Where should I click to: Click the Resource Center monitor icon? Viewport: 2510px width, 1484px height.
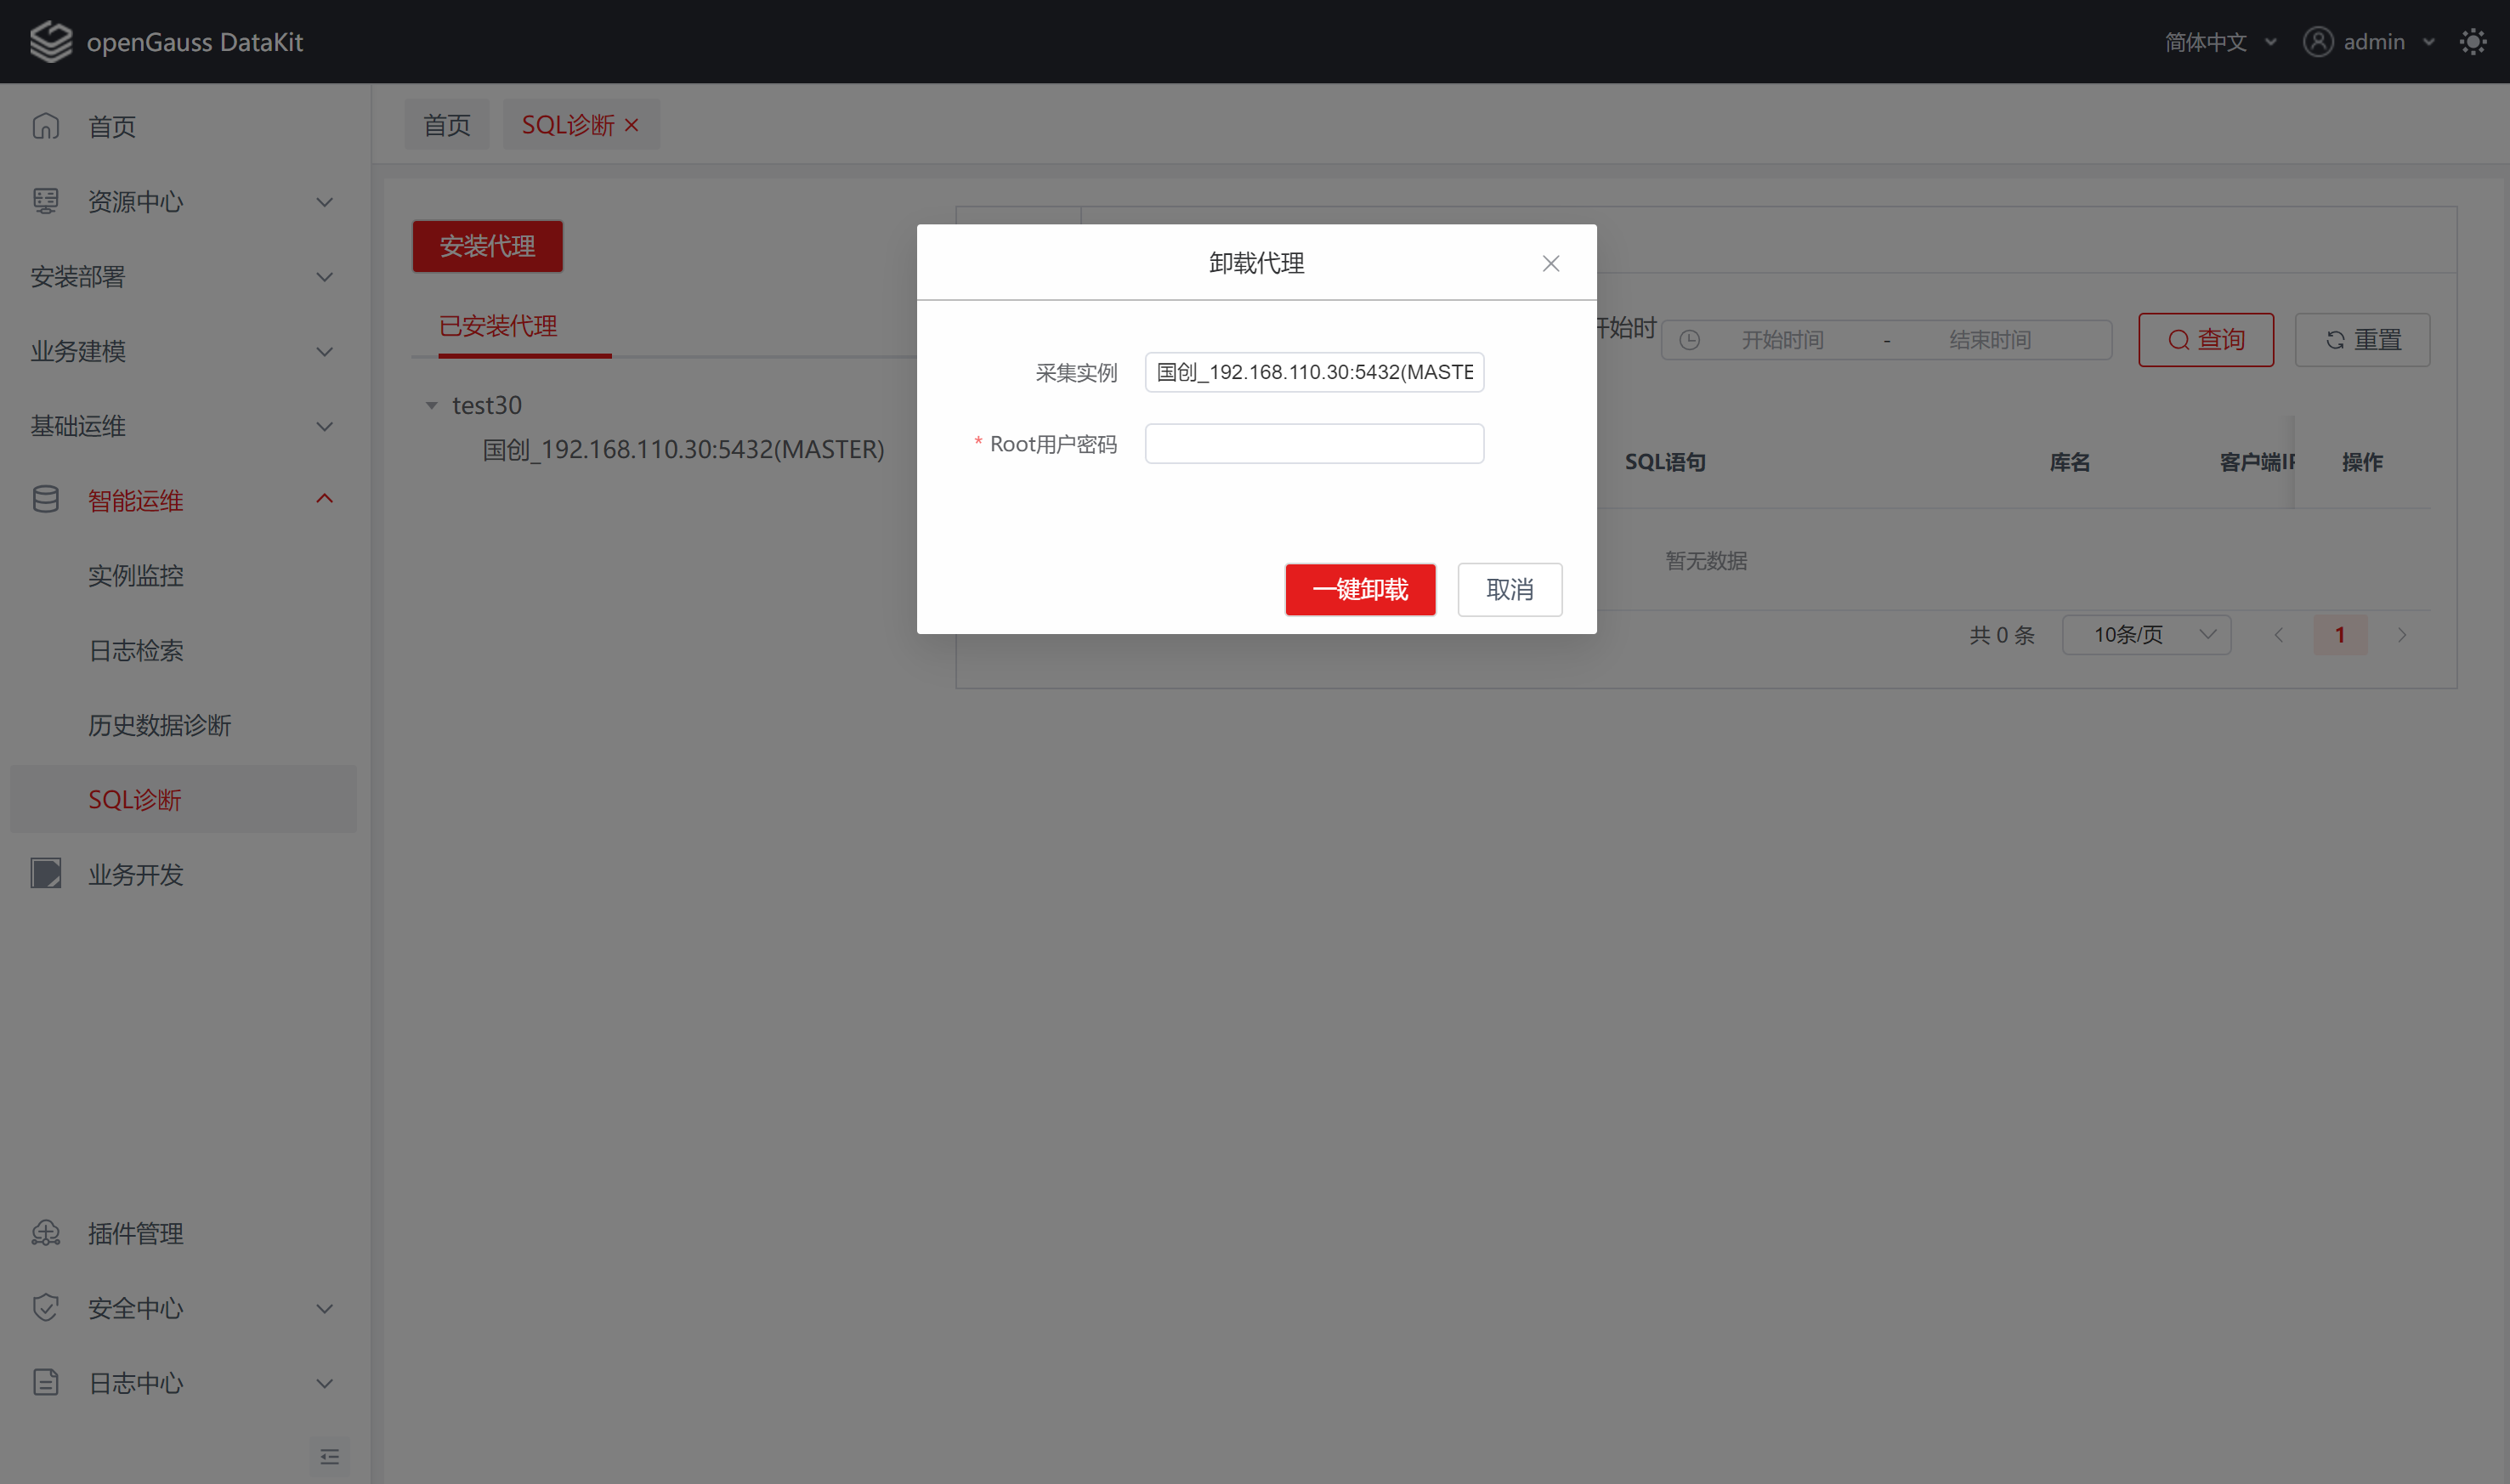[x=46, y=201]
